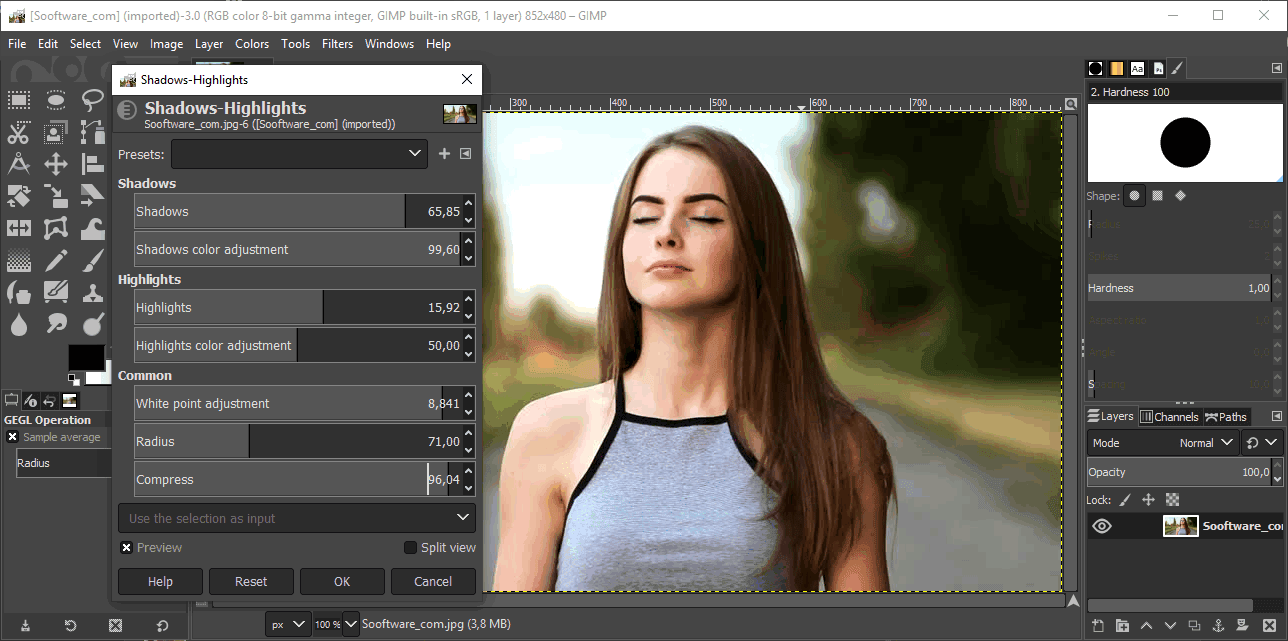The image size is (1288, 641).
Task: Confirm Shadows-Highlights with OK
Action: click(342, 581)
